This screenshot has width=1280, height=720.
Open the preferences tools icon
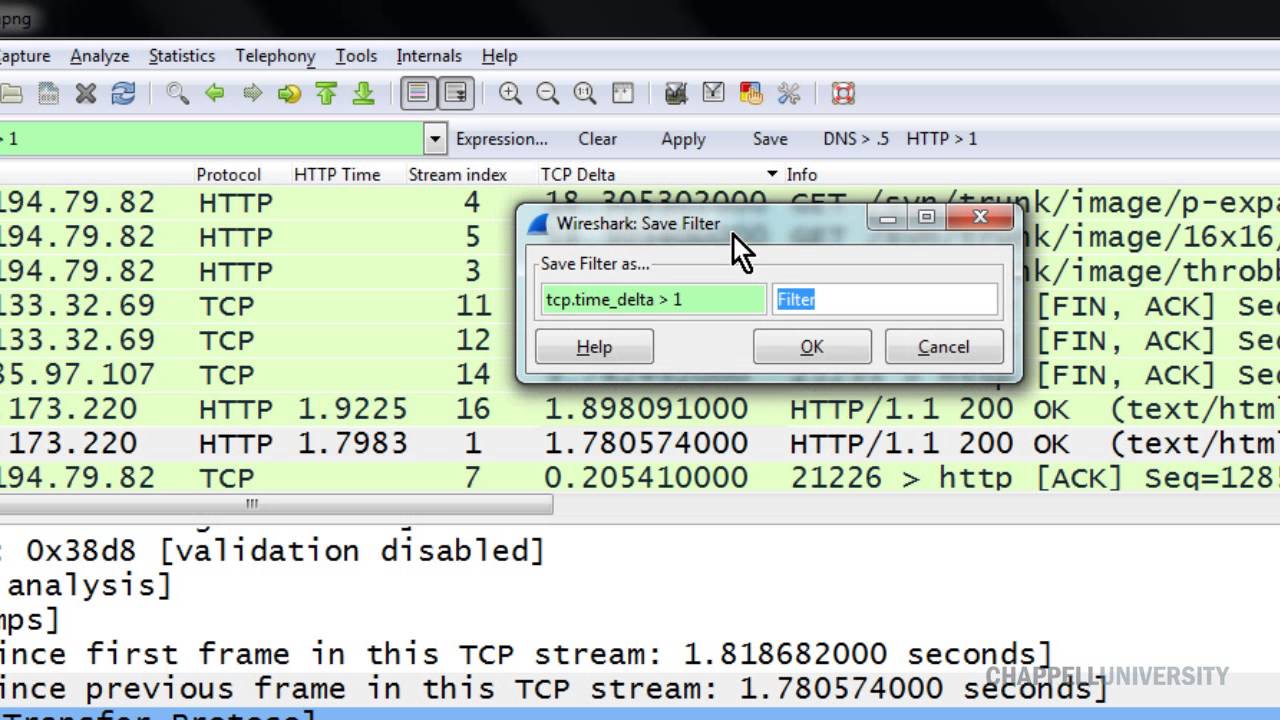(788, 94)
